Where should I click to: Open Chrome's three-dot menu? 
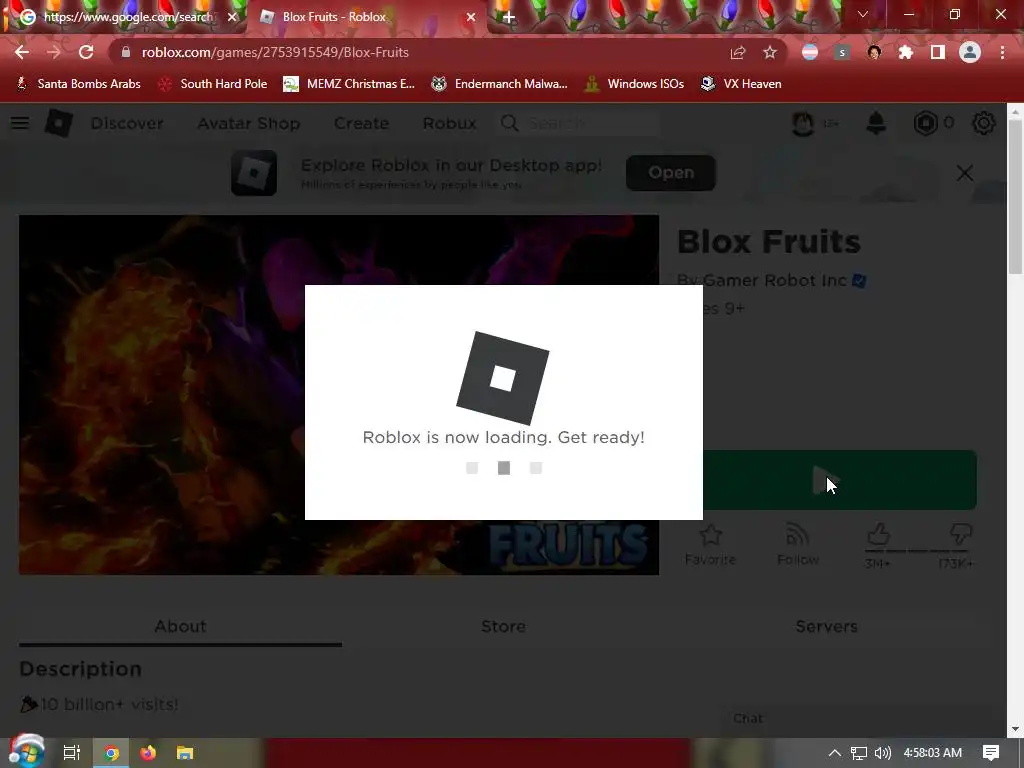click(x=1002, y=52)
